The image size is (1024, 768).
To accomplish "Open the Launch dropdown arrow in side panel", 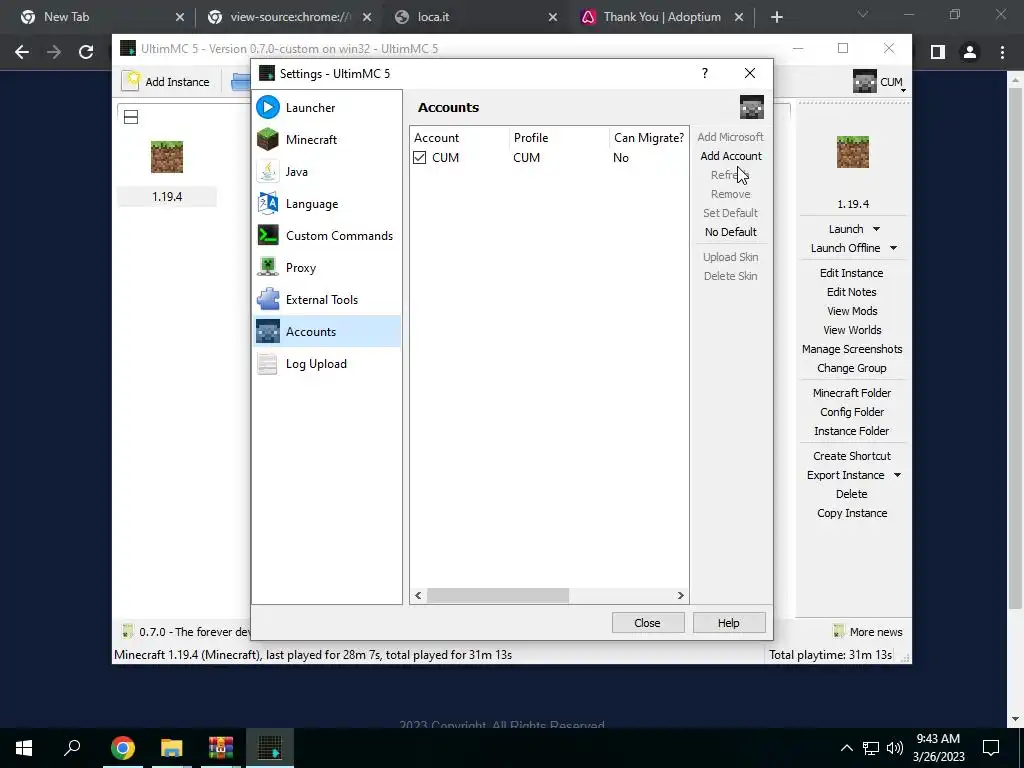I will 876,229.
